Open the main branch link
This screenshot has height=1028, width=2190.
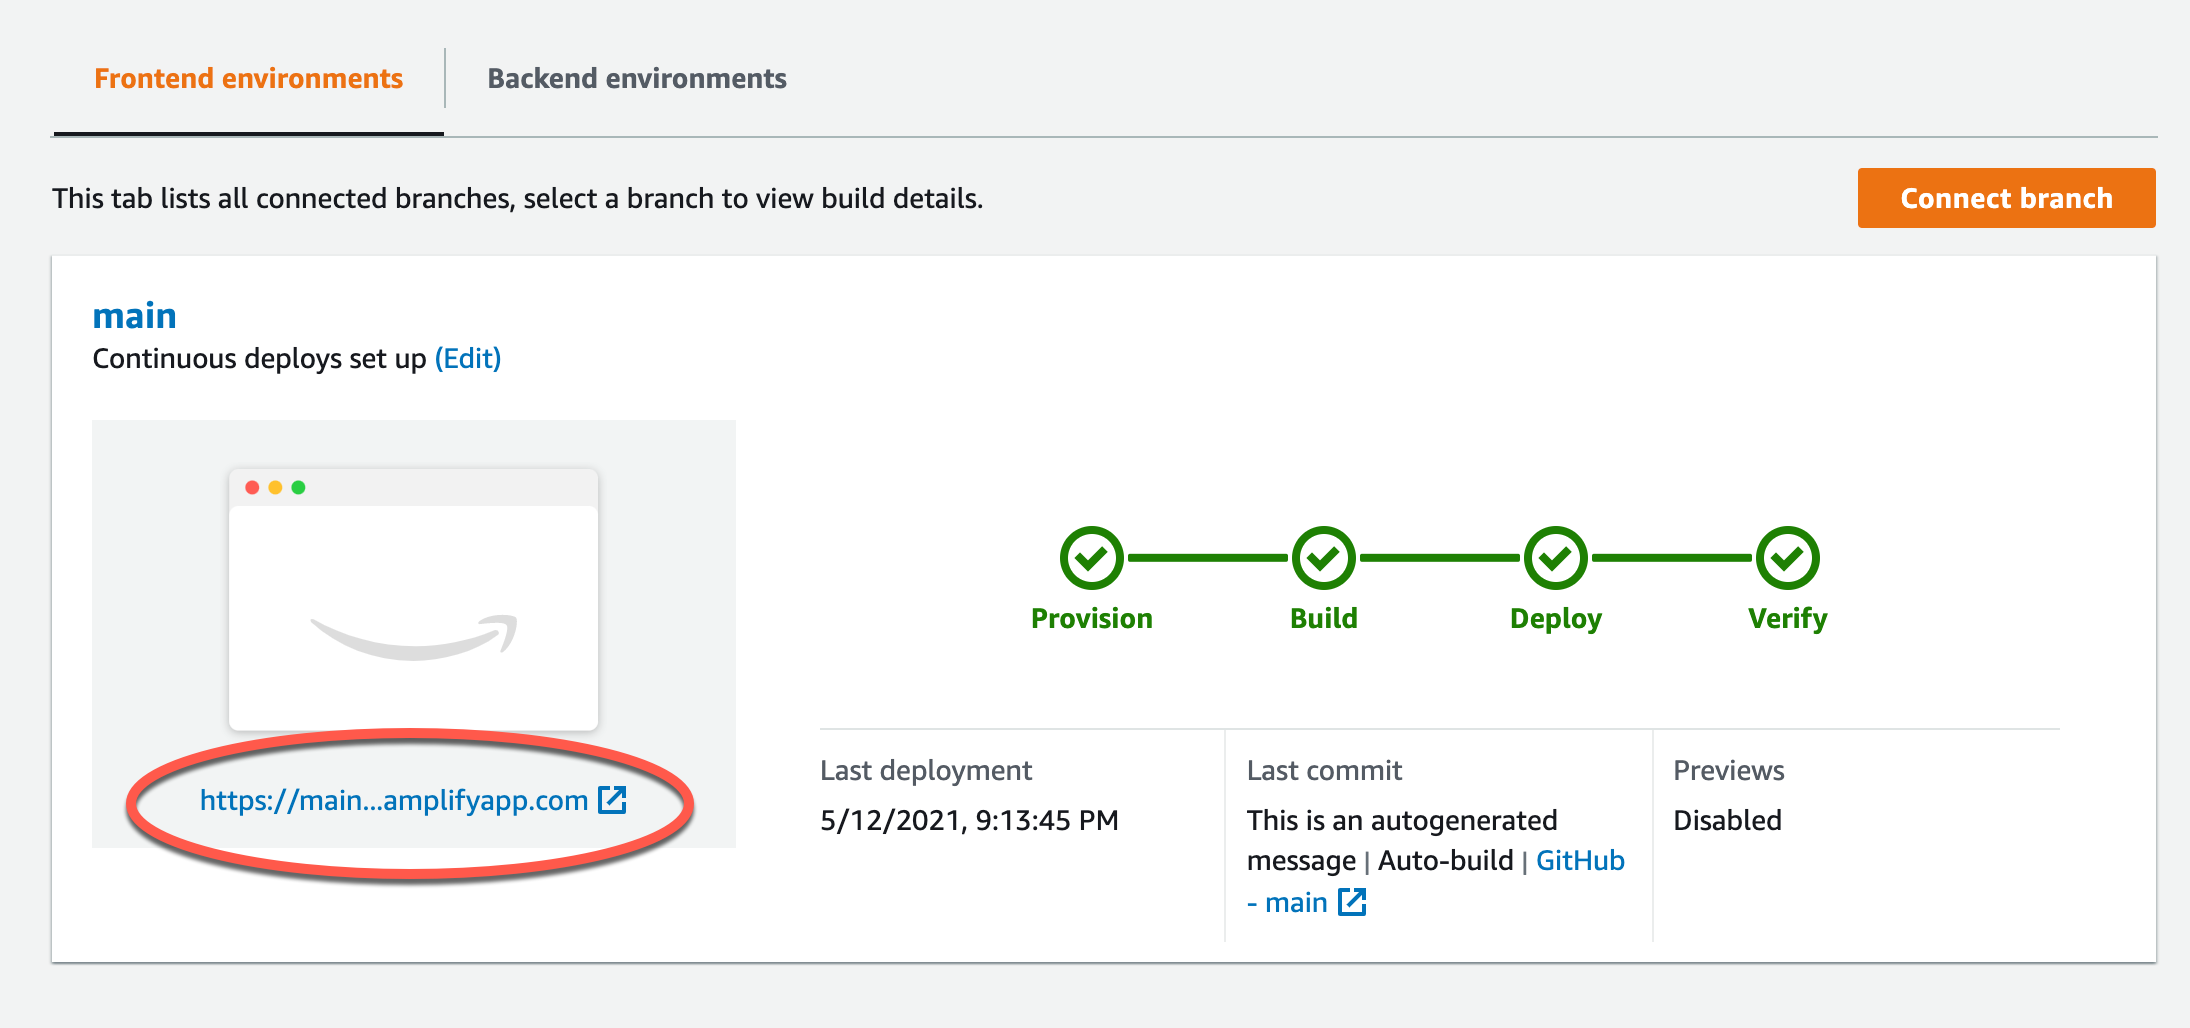pos(135,316)
